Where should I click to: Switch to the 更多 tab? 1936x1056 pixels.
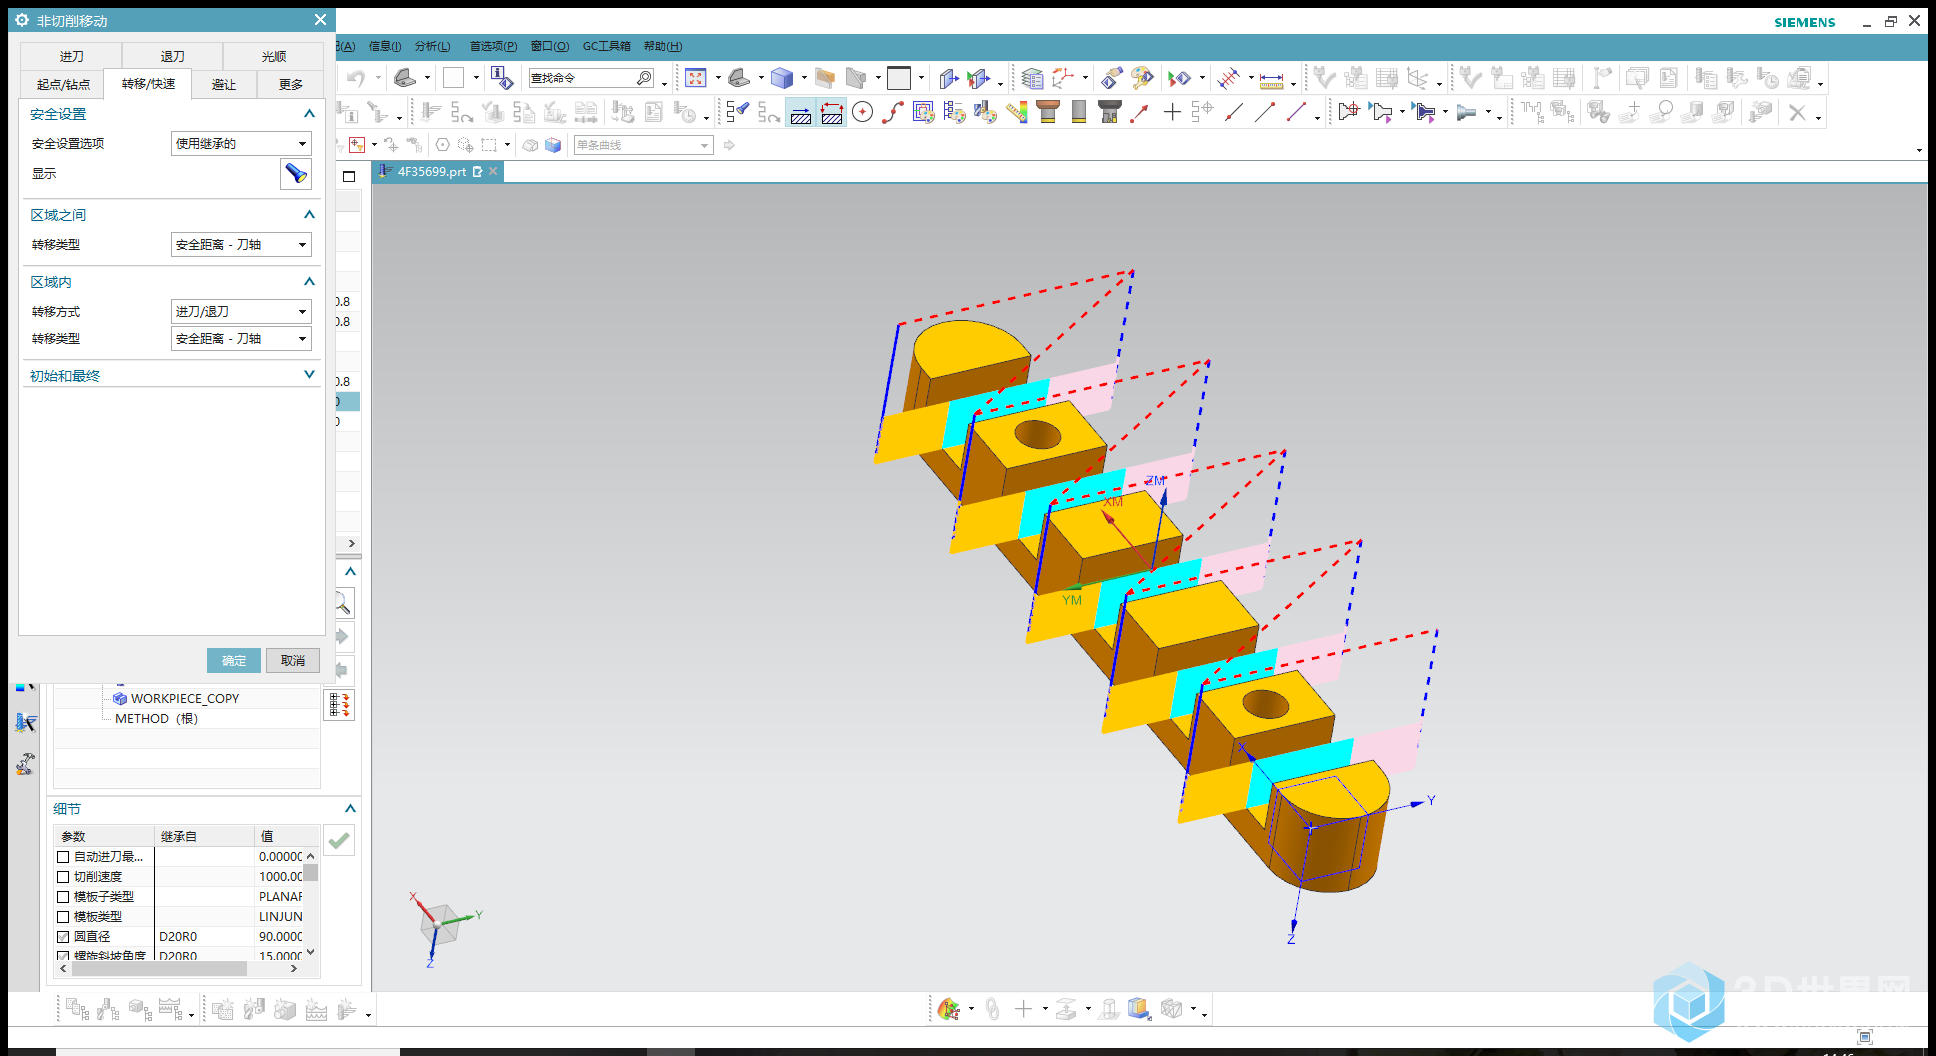click(290, 85)
